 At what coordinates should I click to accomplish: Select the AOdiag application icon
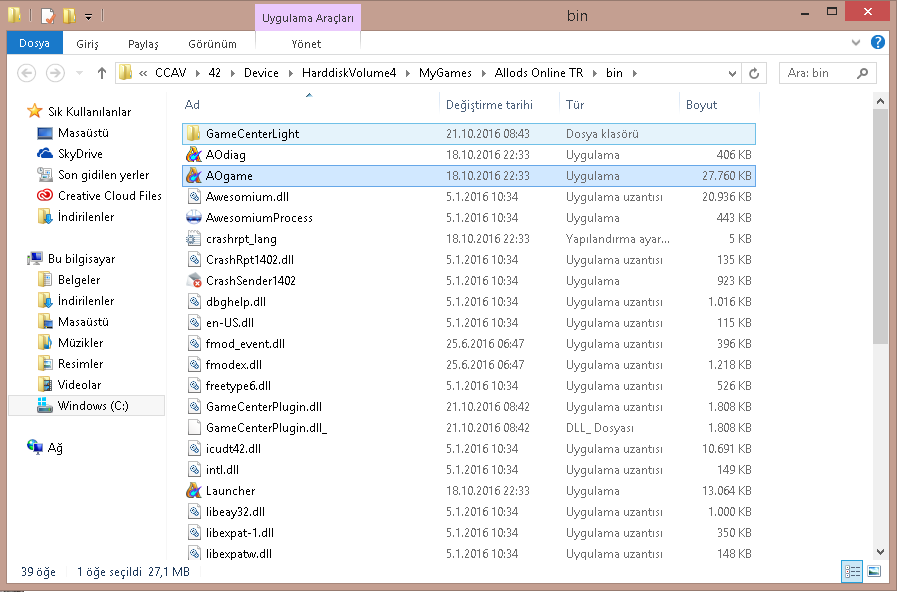point(194,155)
